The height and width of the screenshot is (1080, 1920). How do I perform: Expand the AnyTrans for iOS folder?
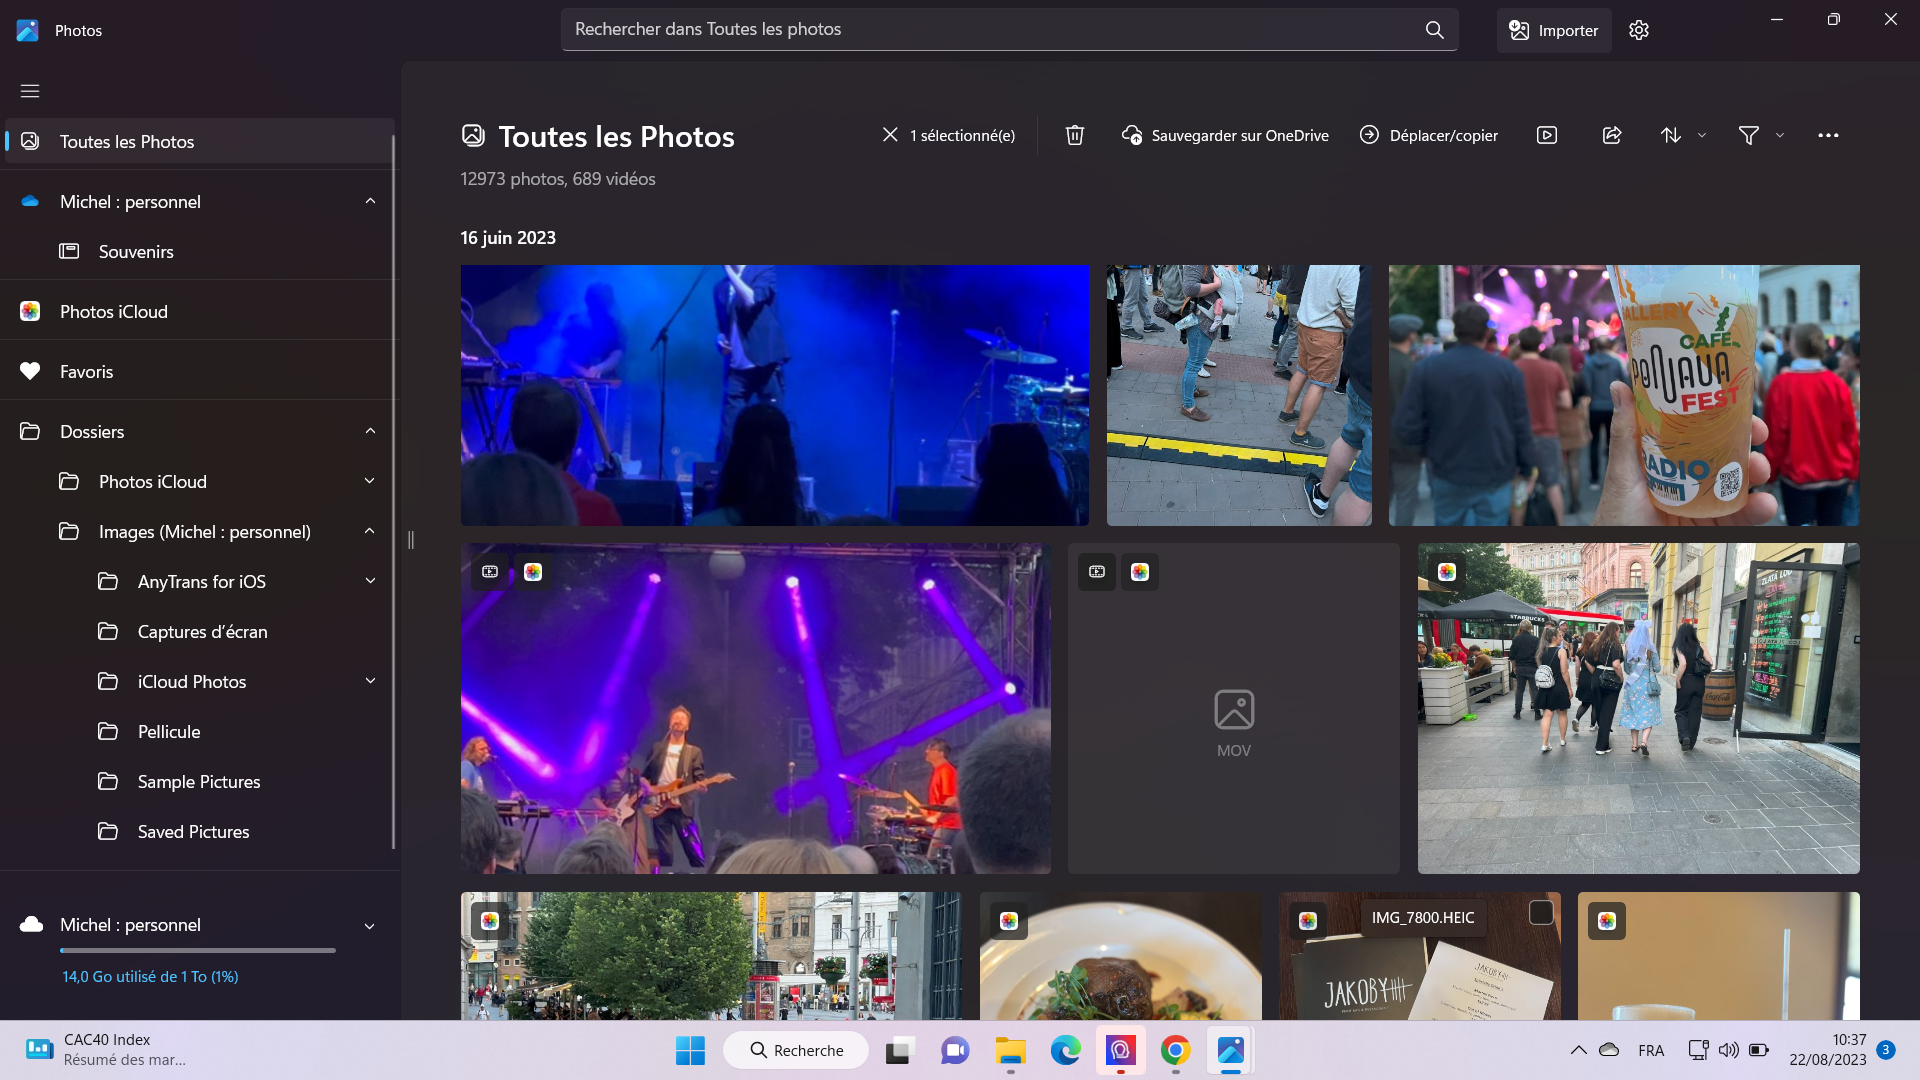[x=370, y=581]
